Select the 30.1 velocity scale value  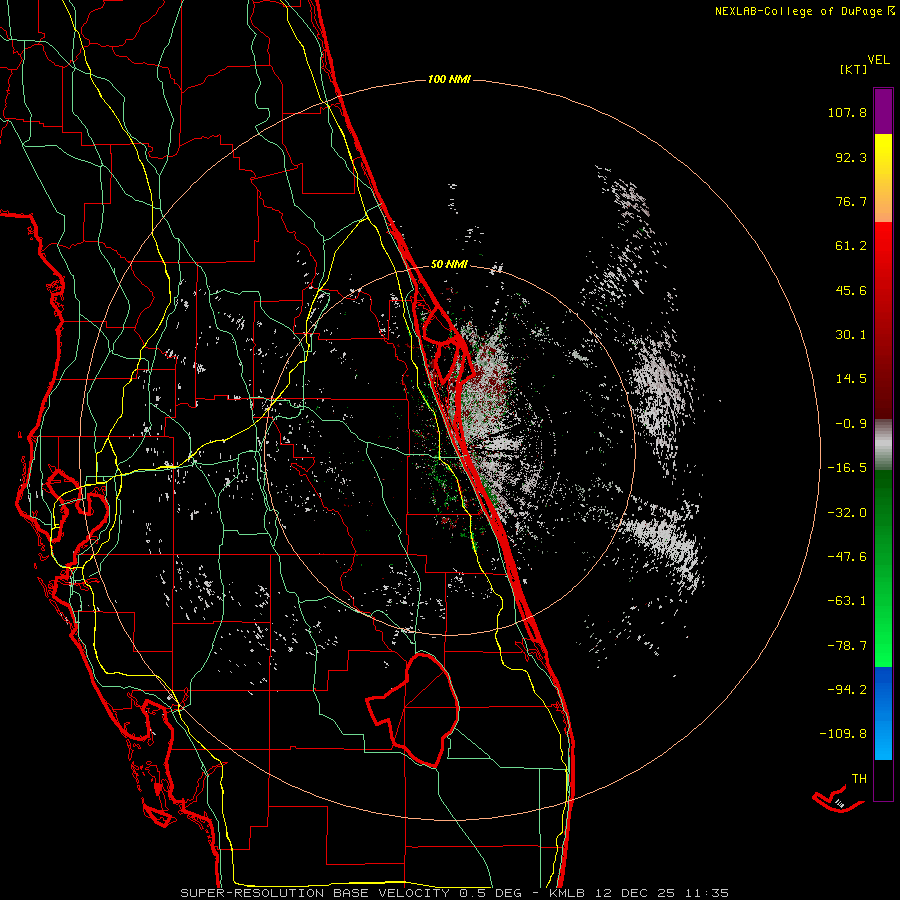(851, 335)
